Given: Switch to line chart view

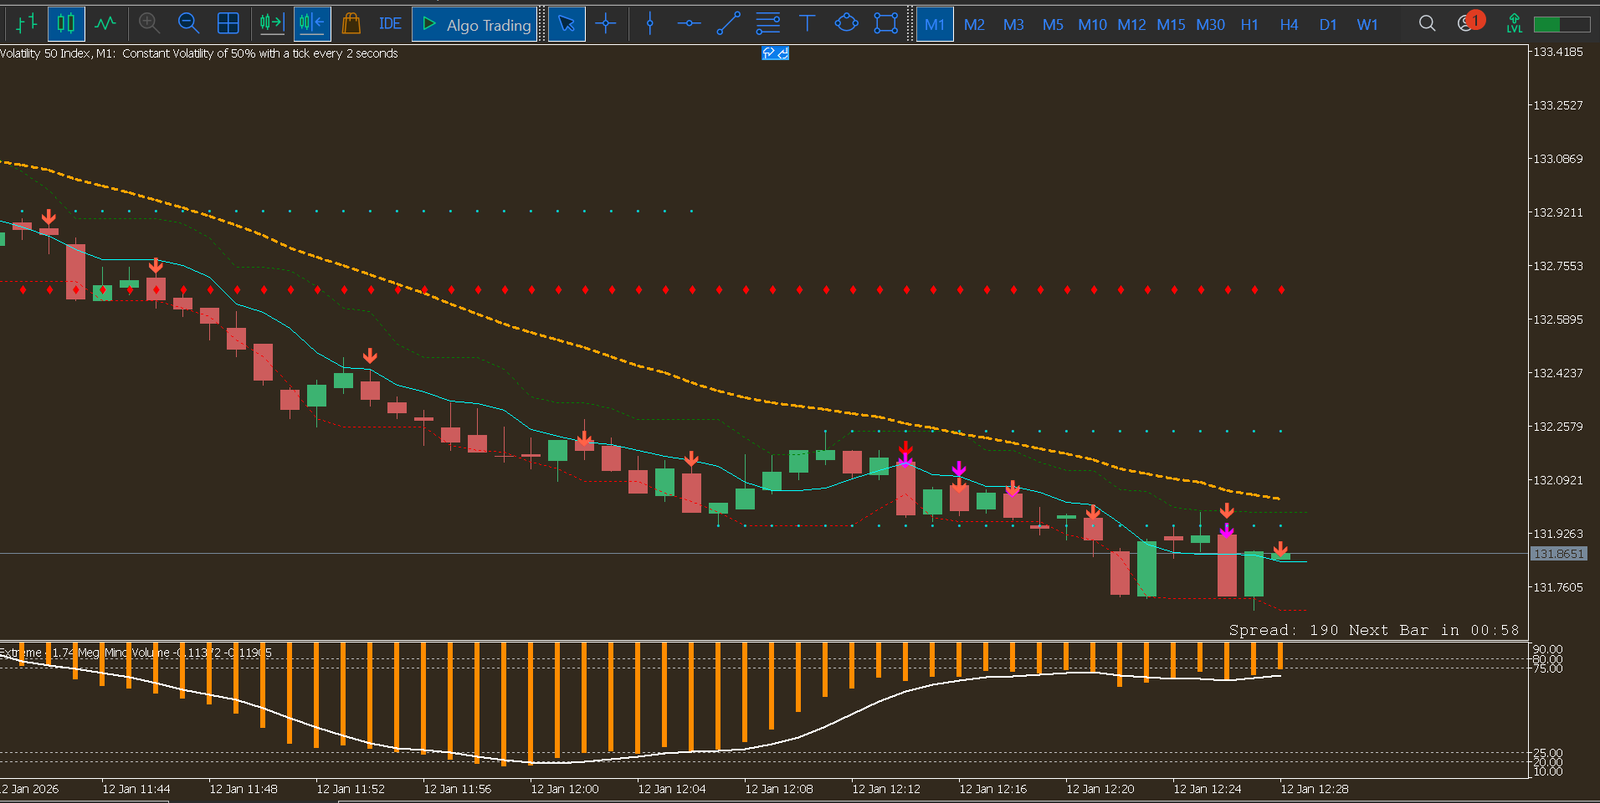Looking at the screenshot, I should [x=105, y=23].
